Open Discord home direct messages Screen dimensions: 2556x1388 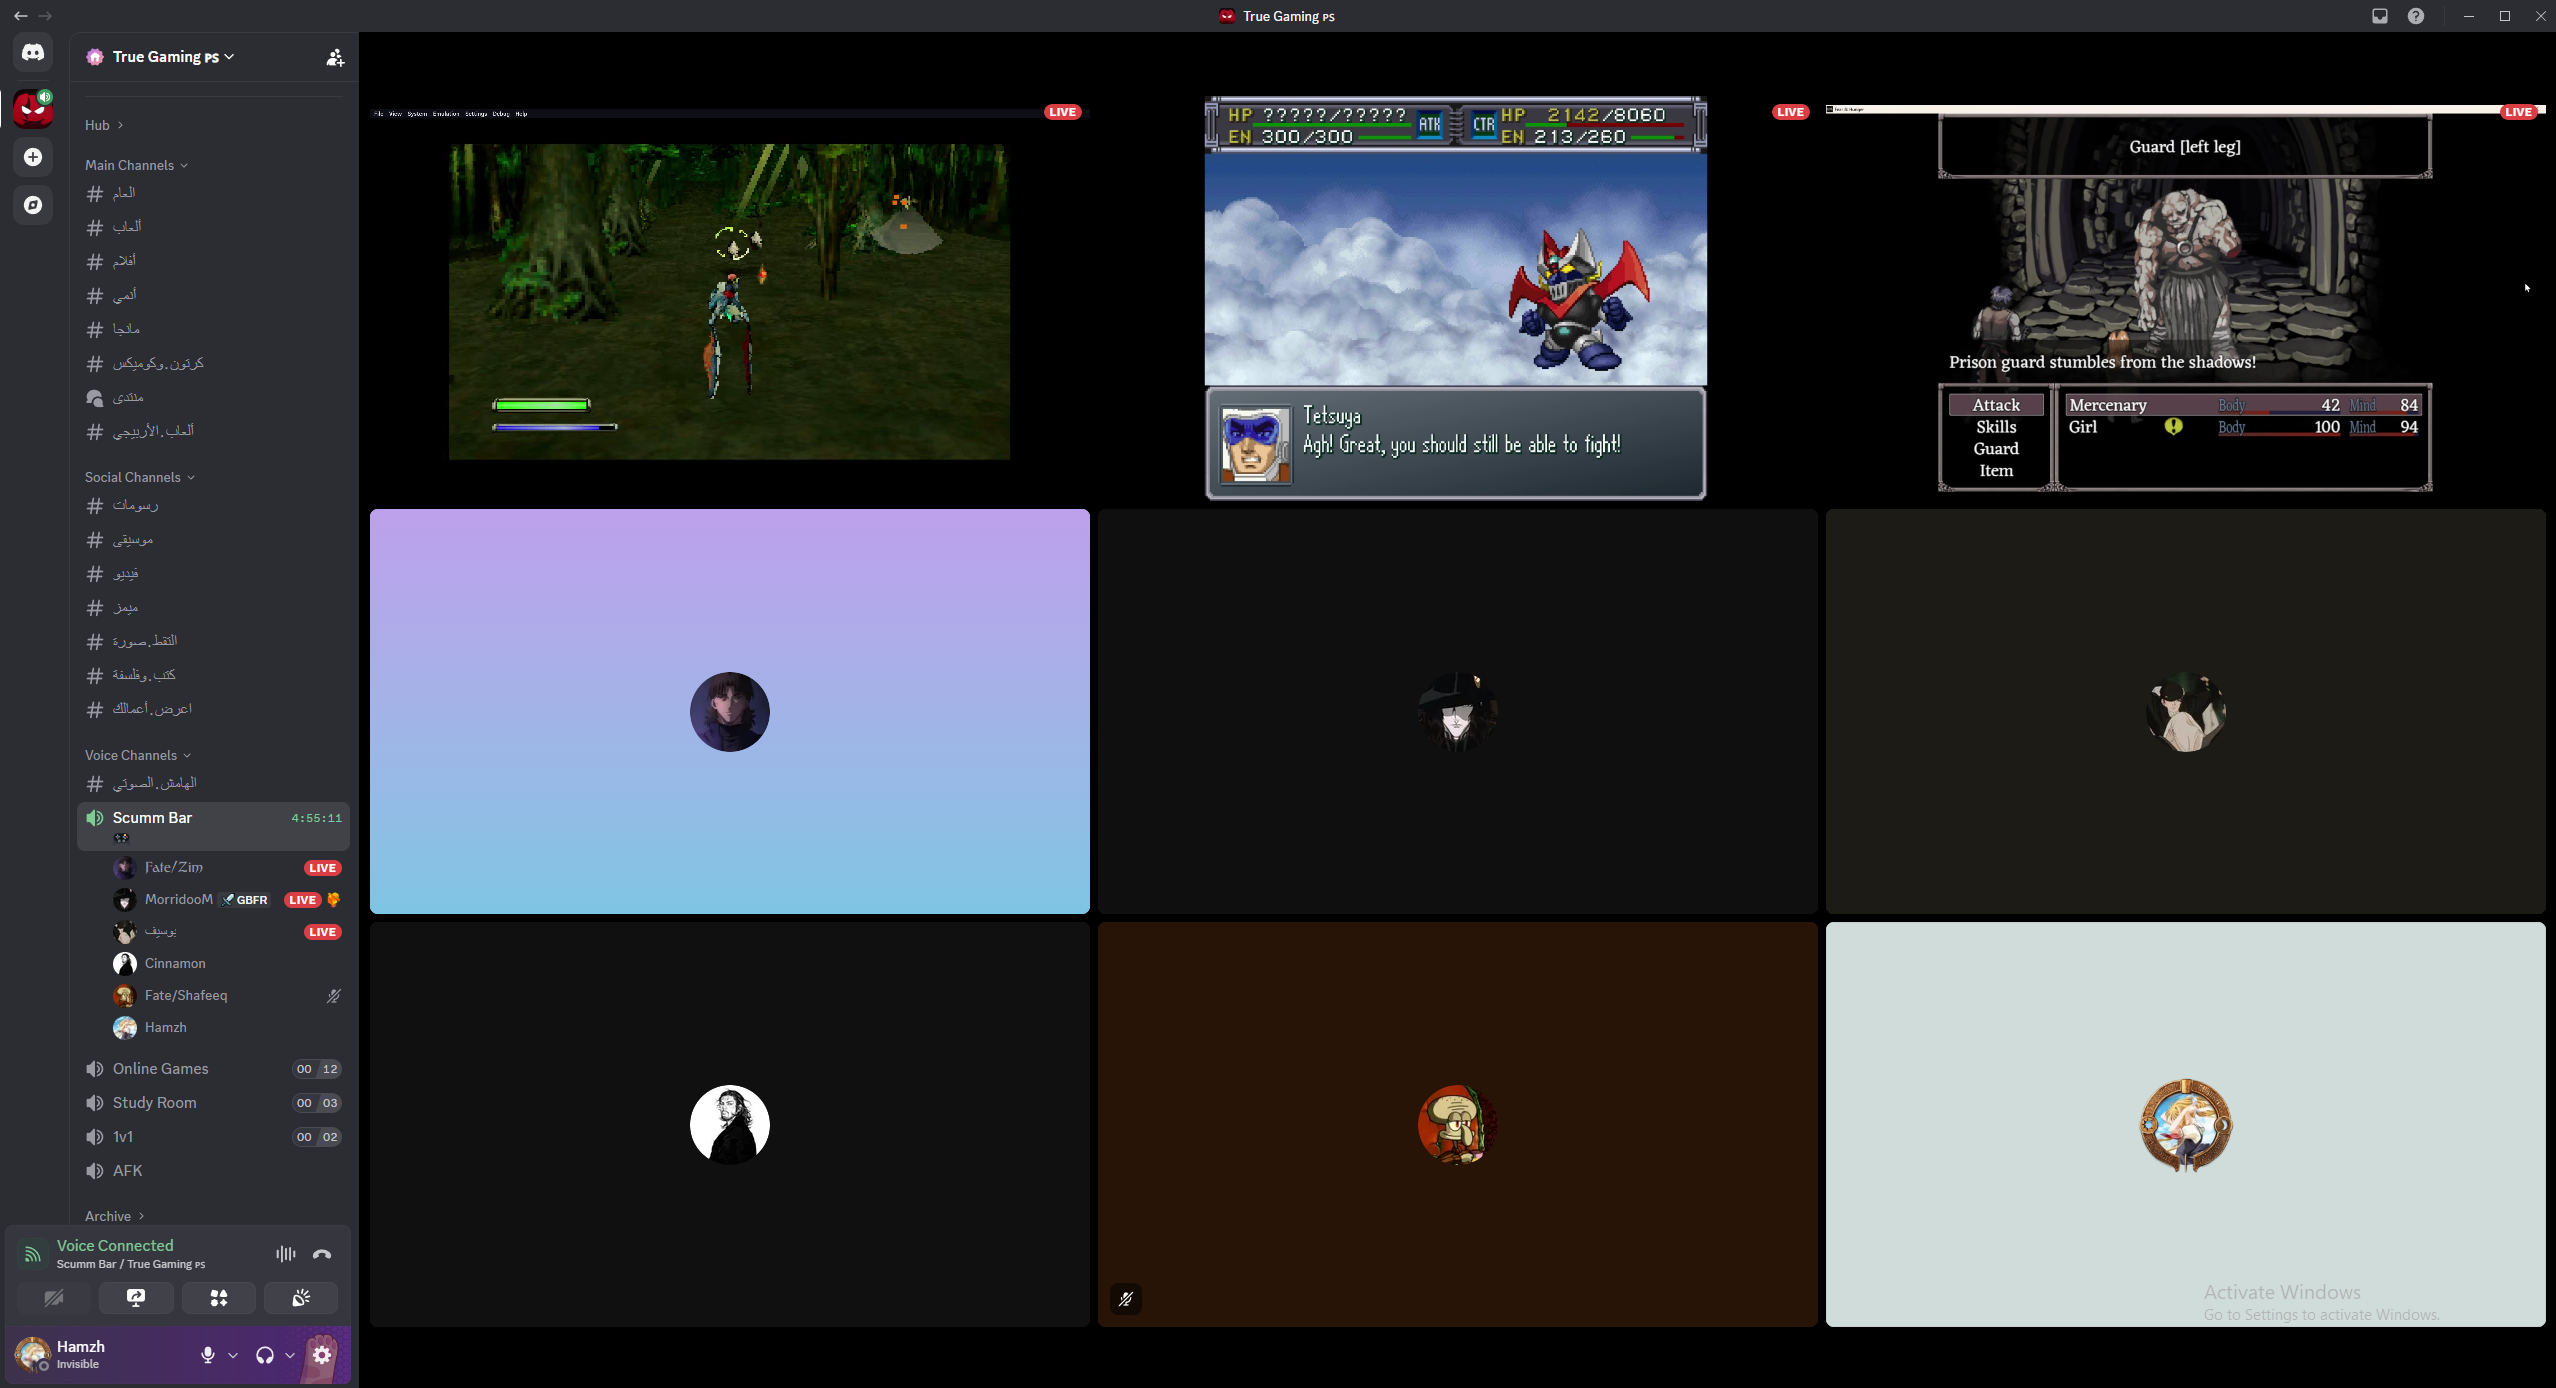[33, 52]
